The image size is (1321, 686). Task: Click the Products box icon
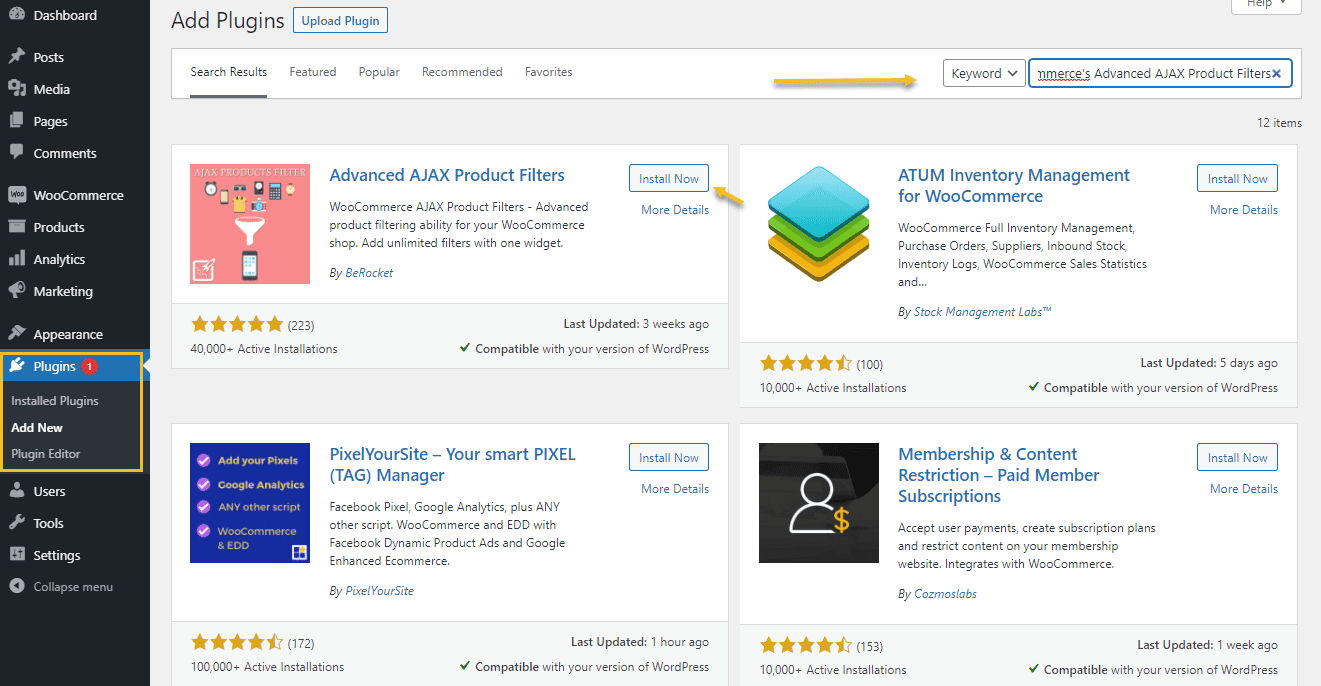click(x=17, y=227)
